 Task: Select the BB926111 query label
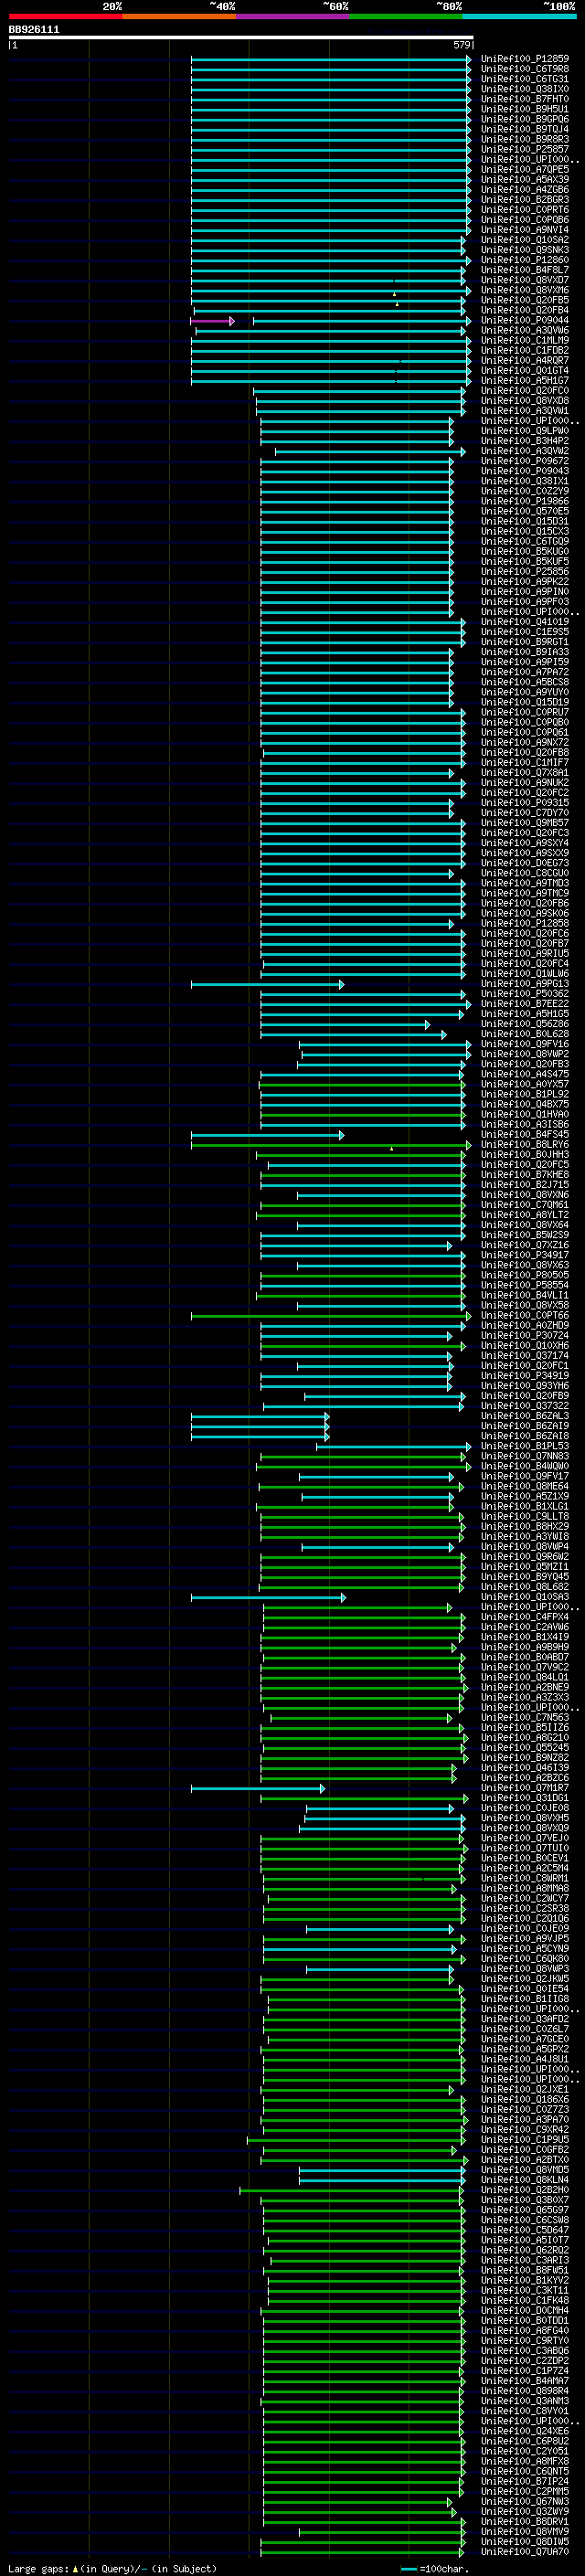pyautogui.click(x=34, y=29)
